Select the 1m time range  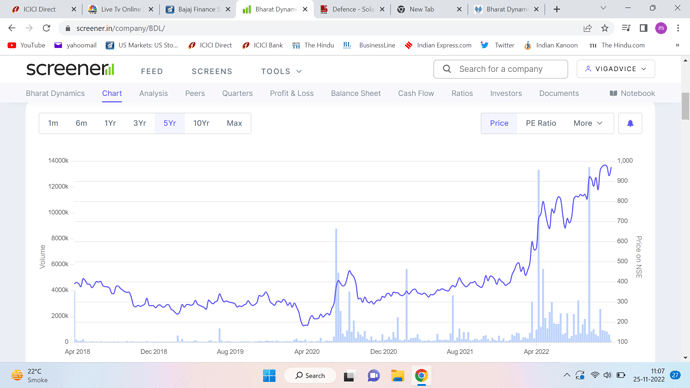tap(53, 123)
